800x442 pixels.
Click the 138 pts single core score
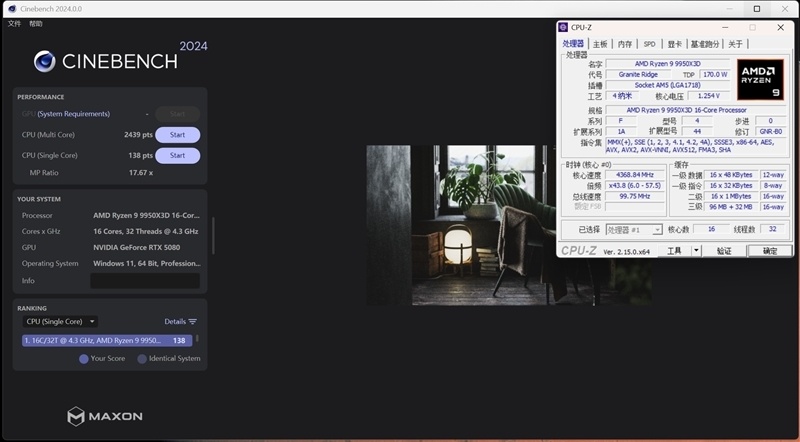click(x=140, y=155)
